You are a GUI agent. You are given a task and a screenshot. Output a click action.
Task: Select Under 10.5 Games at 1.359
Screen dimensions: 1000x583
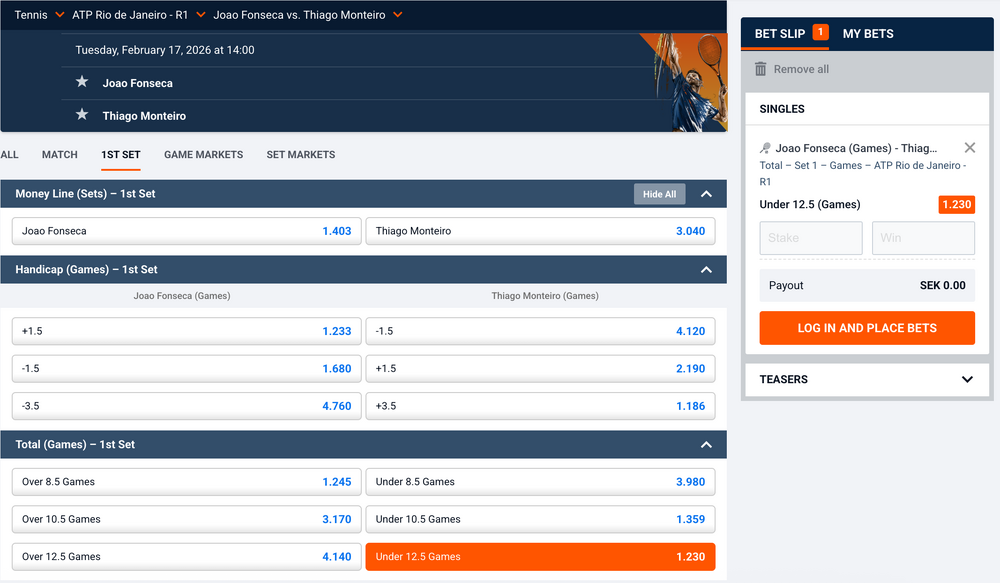pyautogui.click(x=540, y=519)
